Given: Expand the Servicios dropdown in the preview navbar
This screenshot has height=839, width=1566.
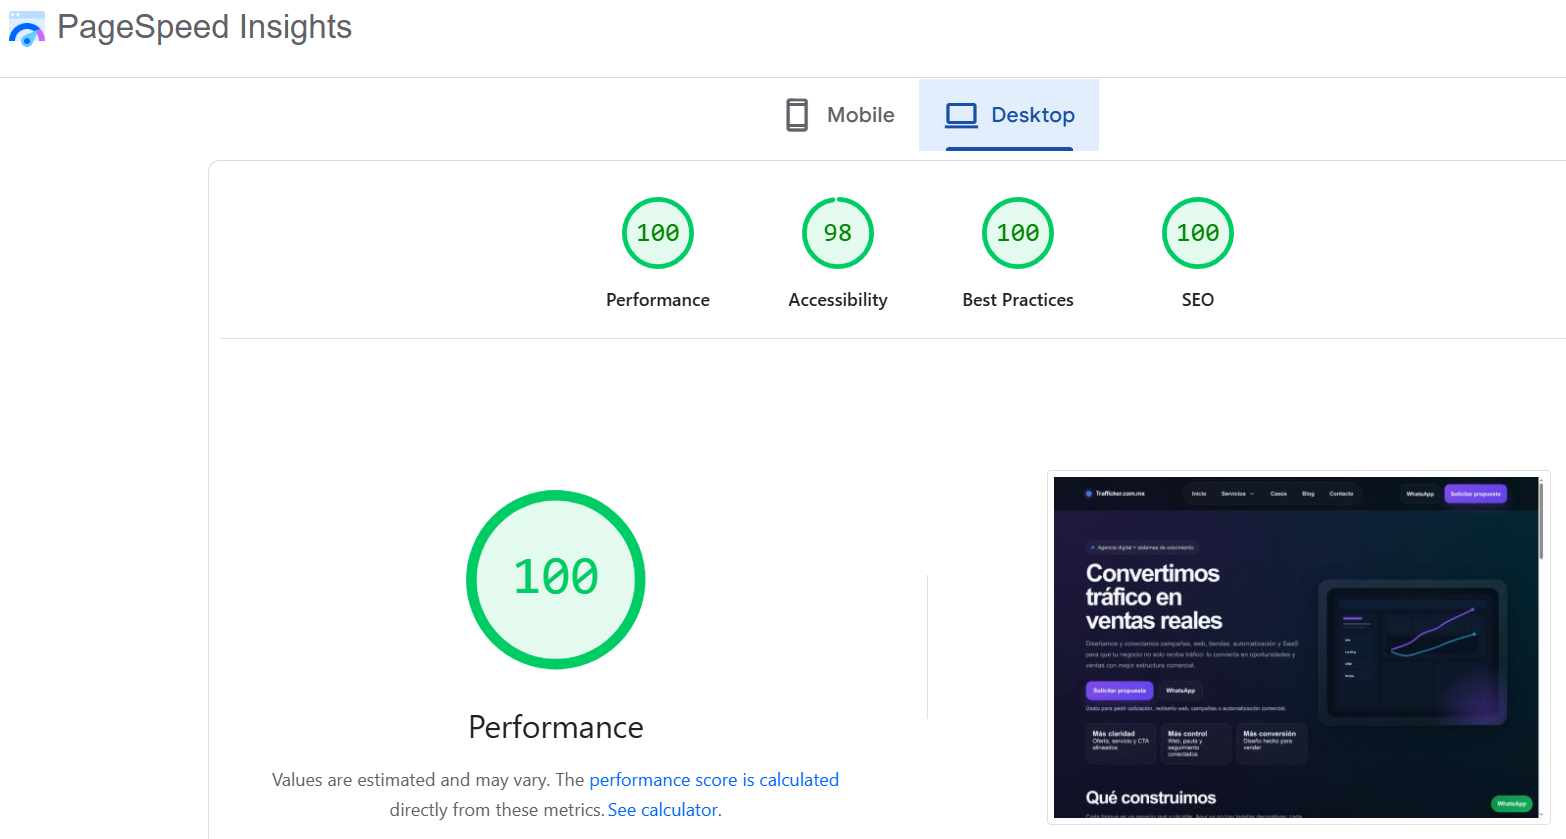Looking at the screenshot, I should (x=1237, y=494).
